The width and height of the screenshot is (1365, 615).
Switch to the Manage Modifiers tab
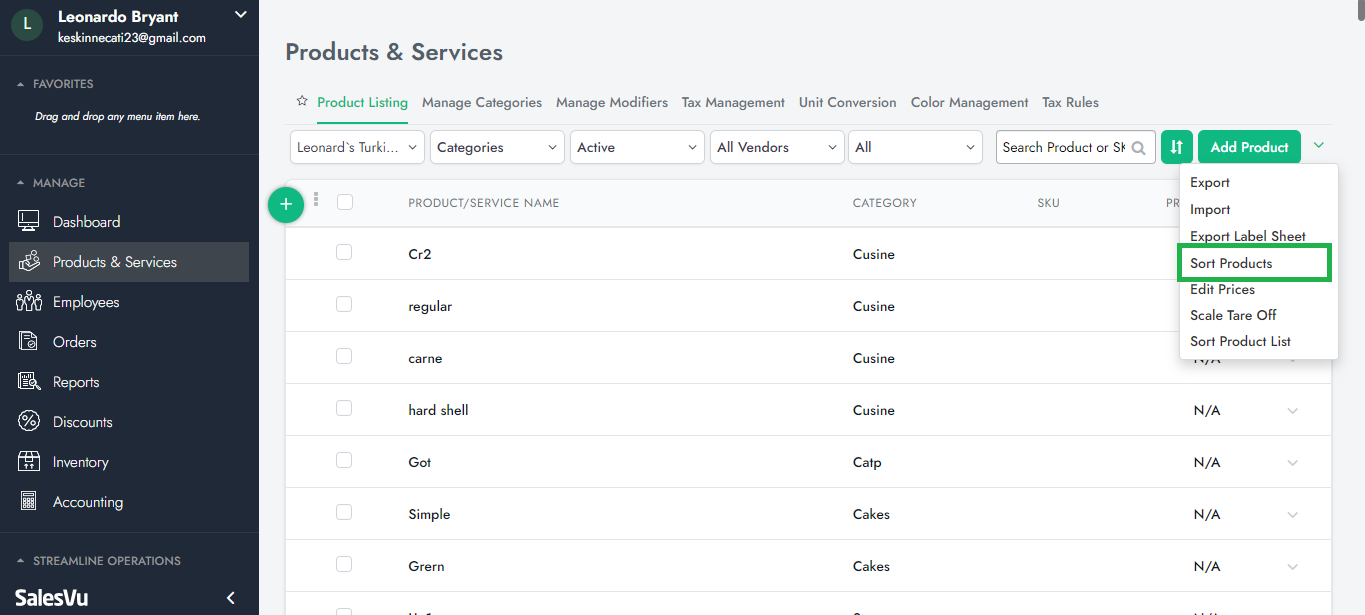pyautogui.click(x=611, y=102)
